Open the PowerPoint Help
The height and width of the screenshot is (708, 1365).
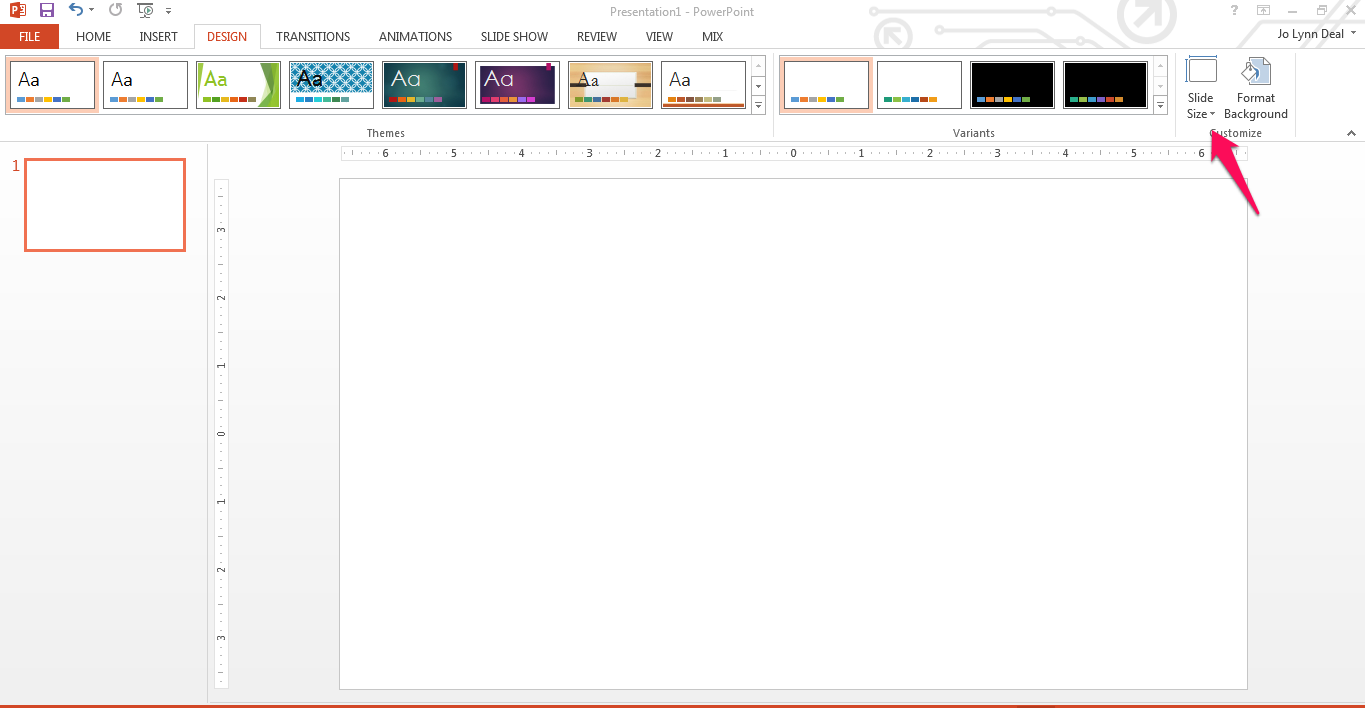click(x=1233, y=11)
